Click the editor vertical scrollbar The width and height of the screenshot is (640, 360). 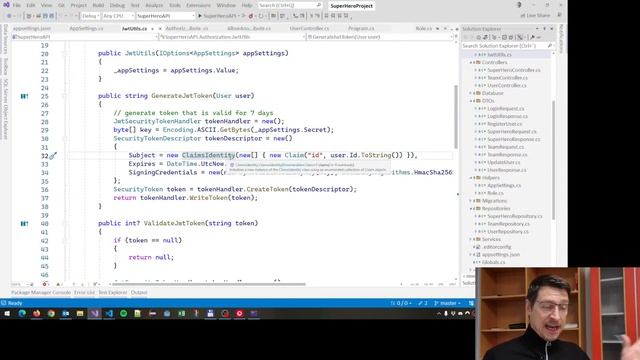click(x=456, y=117)
